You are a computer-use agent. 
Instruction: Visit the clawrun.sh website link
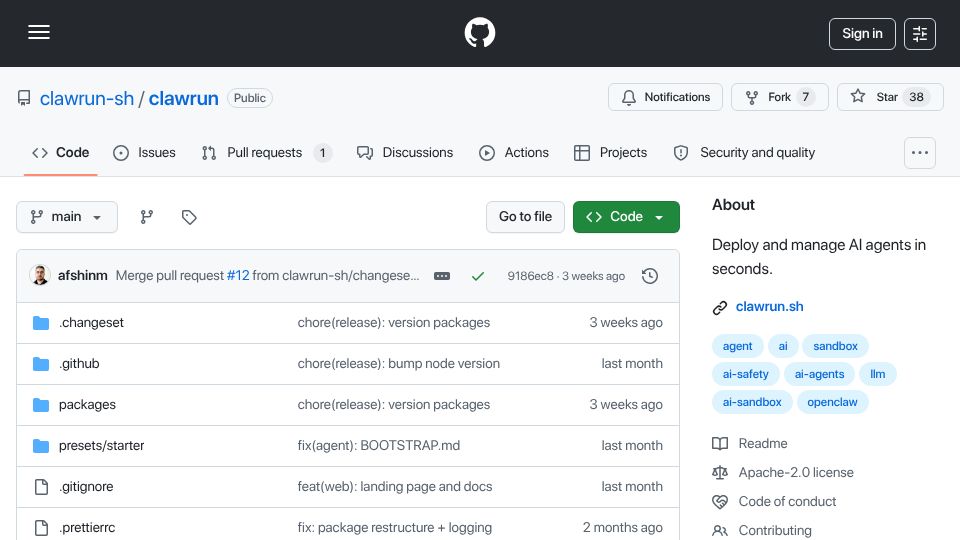tap(769, 307)
